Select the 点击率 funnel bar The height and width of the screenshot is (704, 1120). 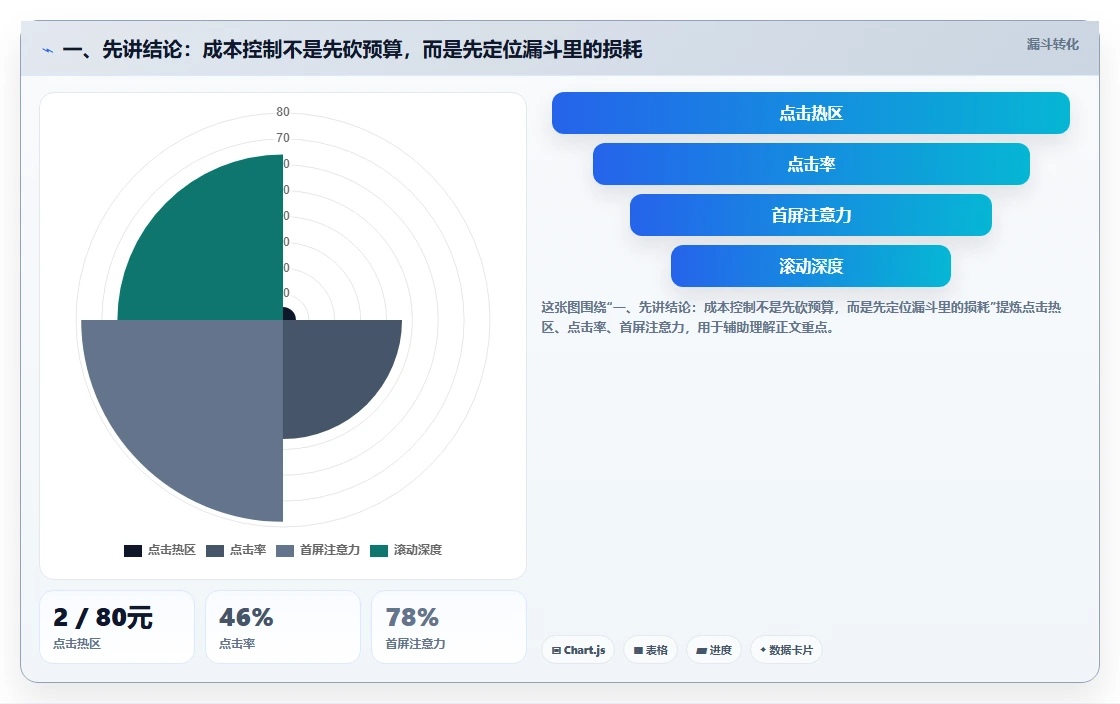click(x=811, y=164)
